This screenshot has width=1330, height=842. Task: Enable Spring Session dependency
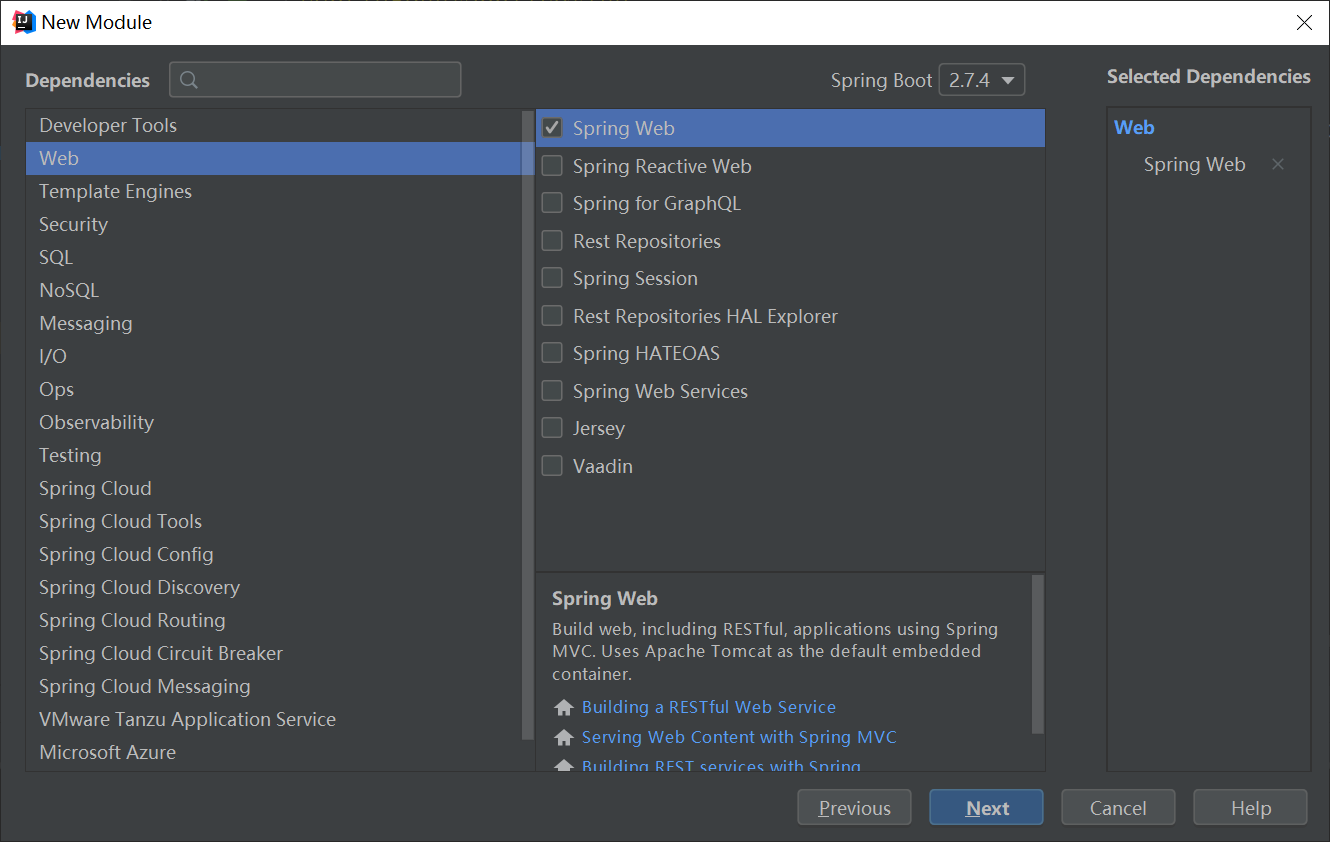552,278
